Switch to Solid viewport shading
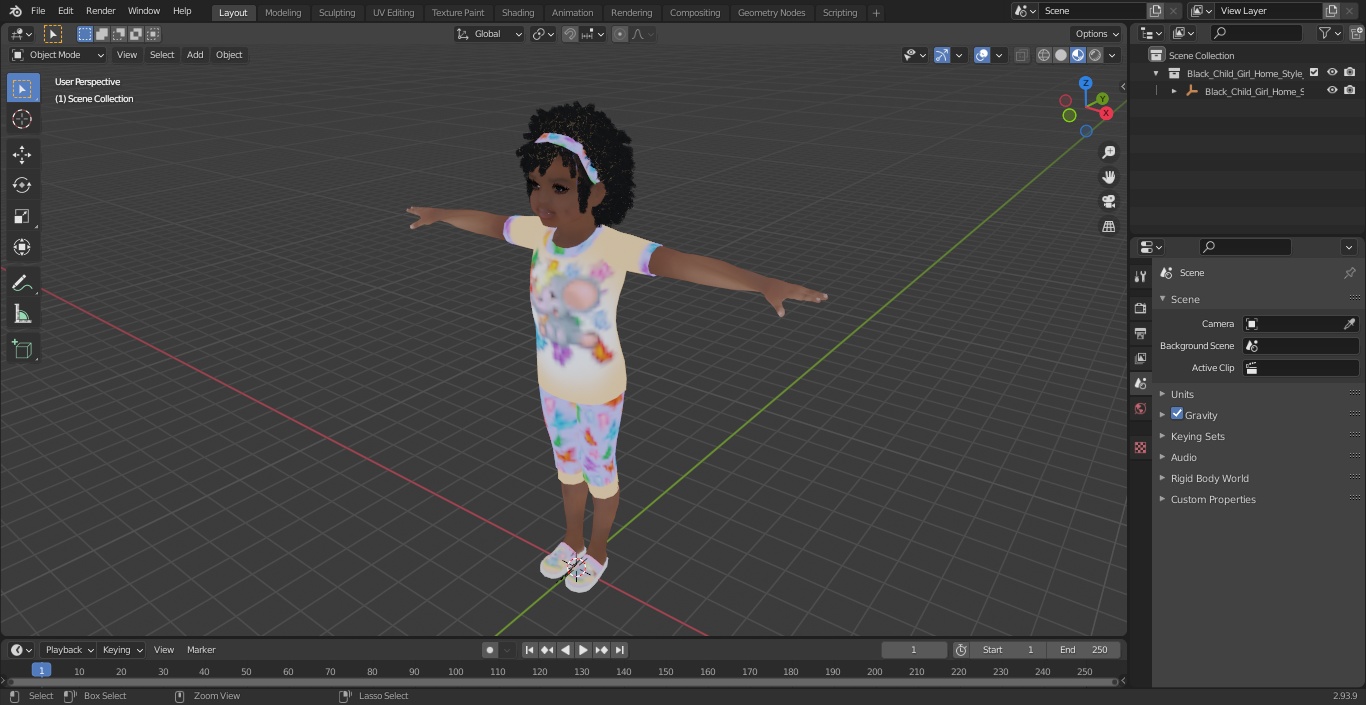1366x705 pixels. click(1061, 55)
